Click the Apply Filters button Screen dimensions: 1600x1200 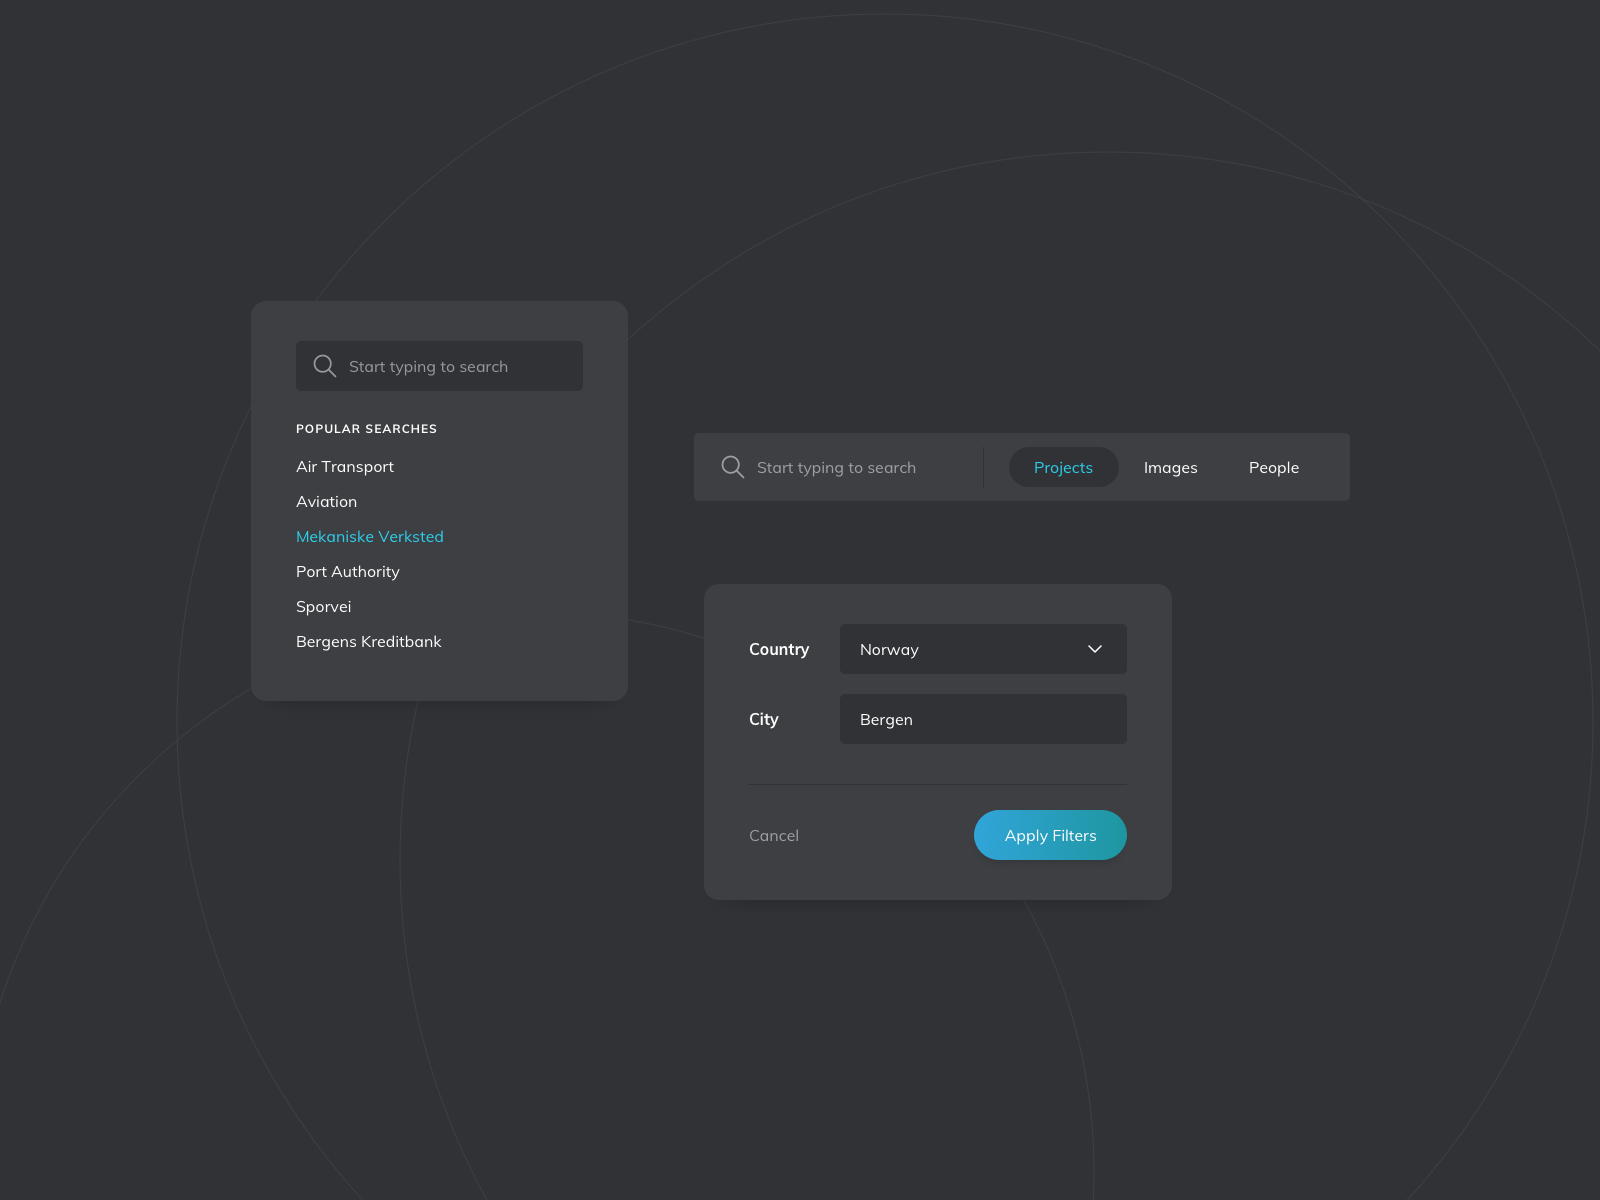(x=1050, y=835)
